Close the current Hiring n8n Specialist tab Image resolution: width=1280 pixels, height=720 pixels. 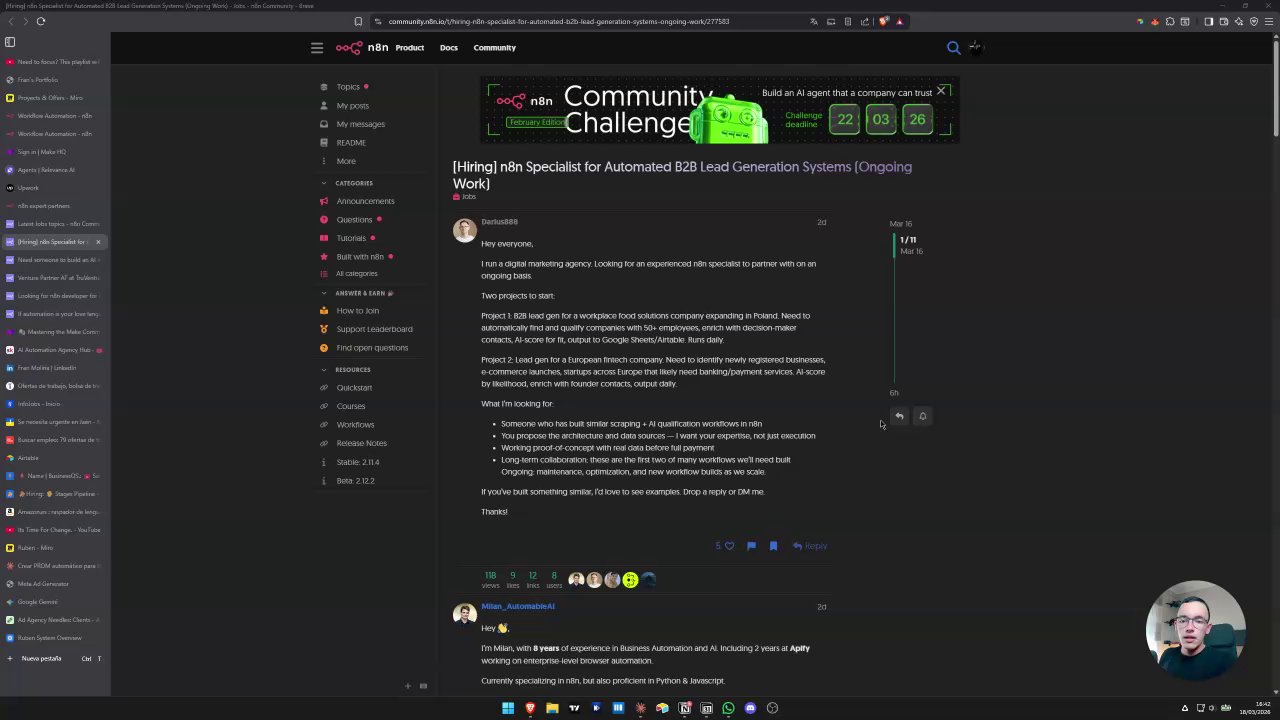[98, 242]
